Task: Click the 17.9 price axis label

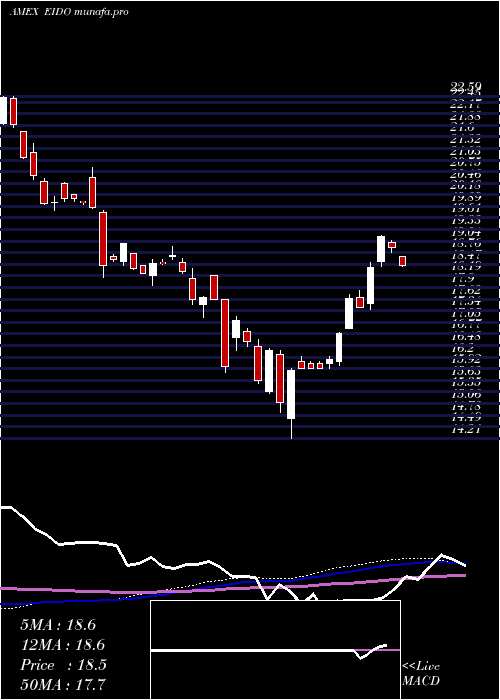Action: [x=462, y=279]
